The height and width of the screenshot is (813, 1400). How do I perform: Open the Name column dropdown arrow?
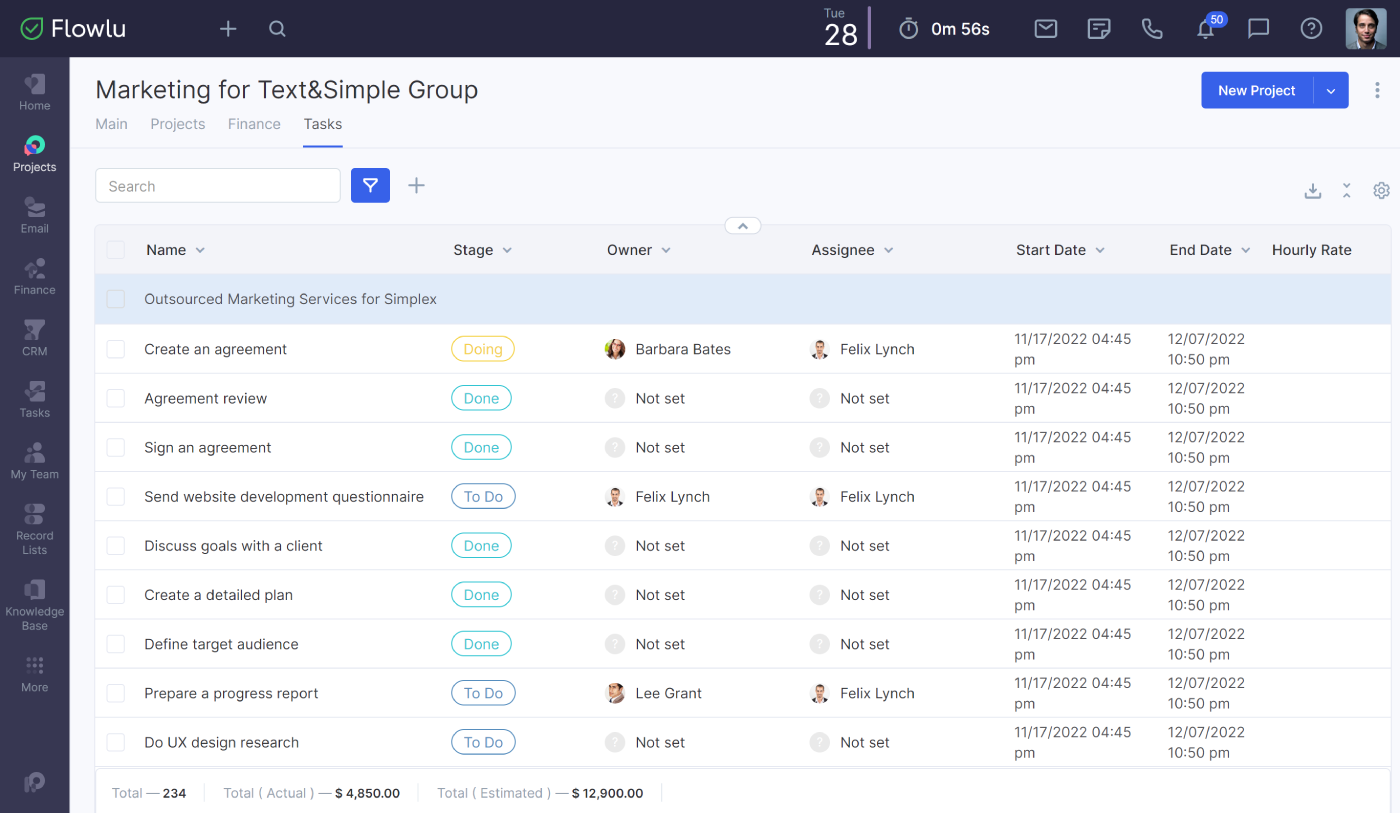pos(200,250)
